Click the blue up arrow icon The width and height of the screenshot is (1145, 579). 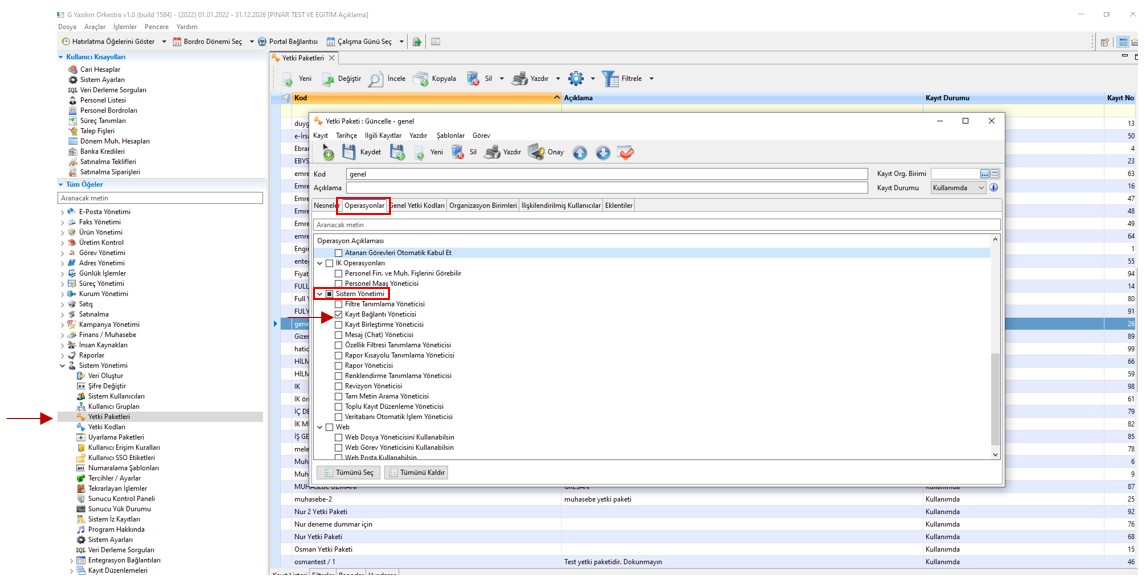pos(580,152)
